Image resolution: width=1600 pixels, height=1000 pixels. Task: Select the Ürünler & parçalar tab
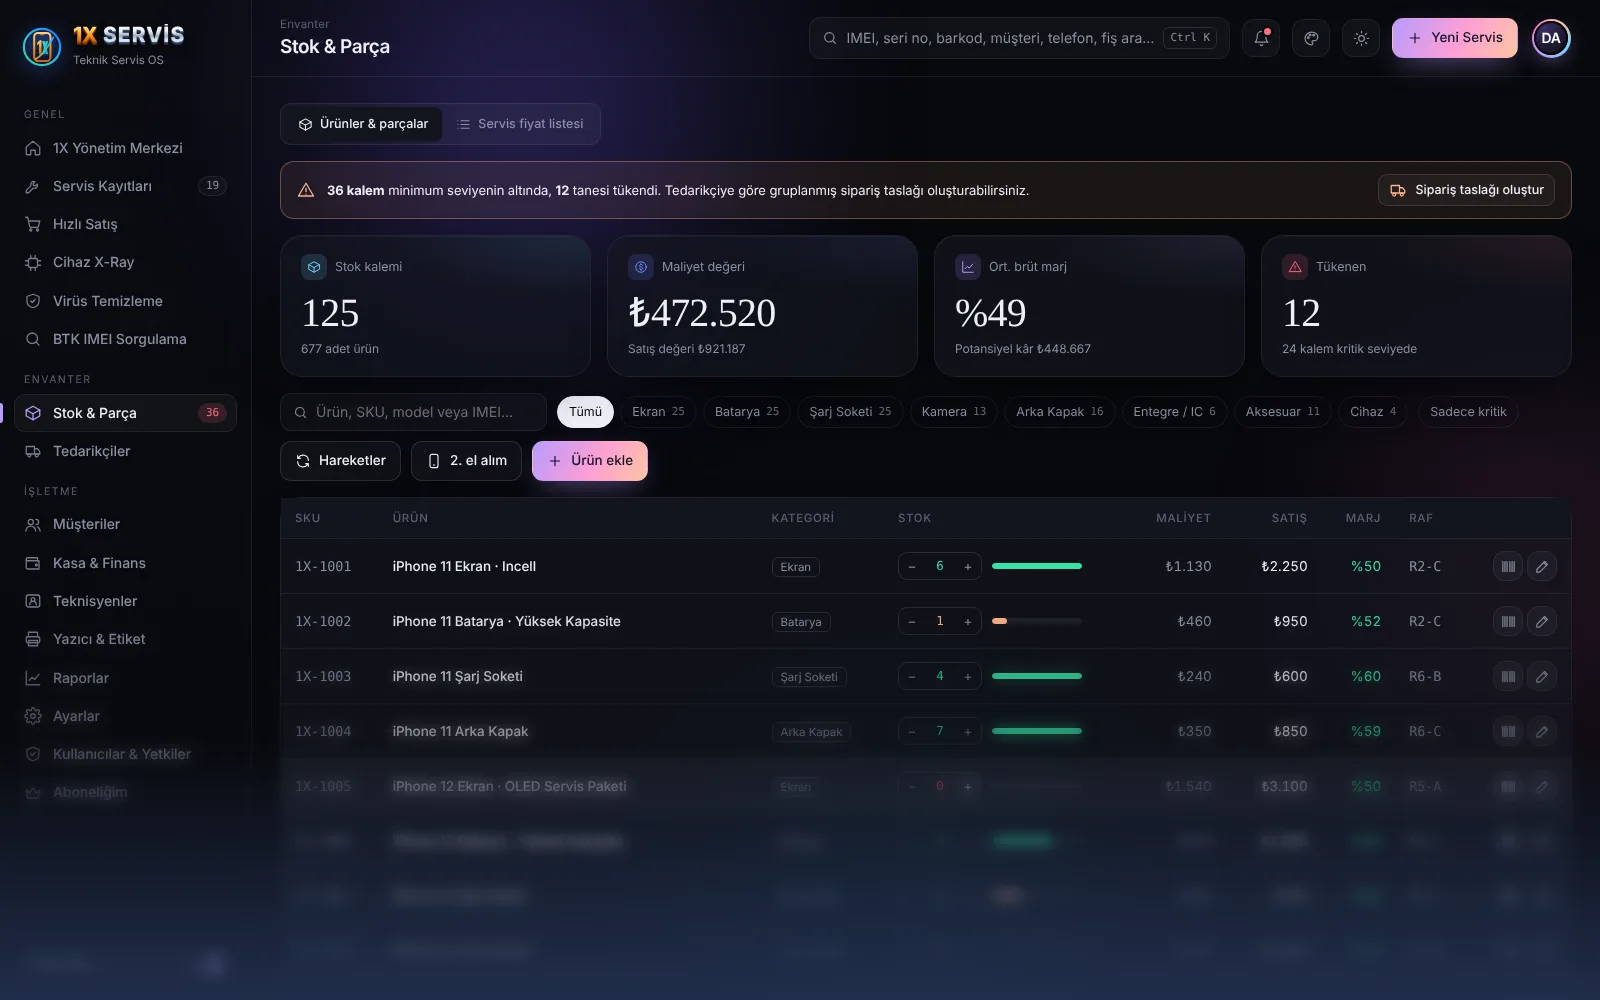click(363, 124)
